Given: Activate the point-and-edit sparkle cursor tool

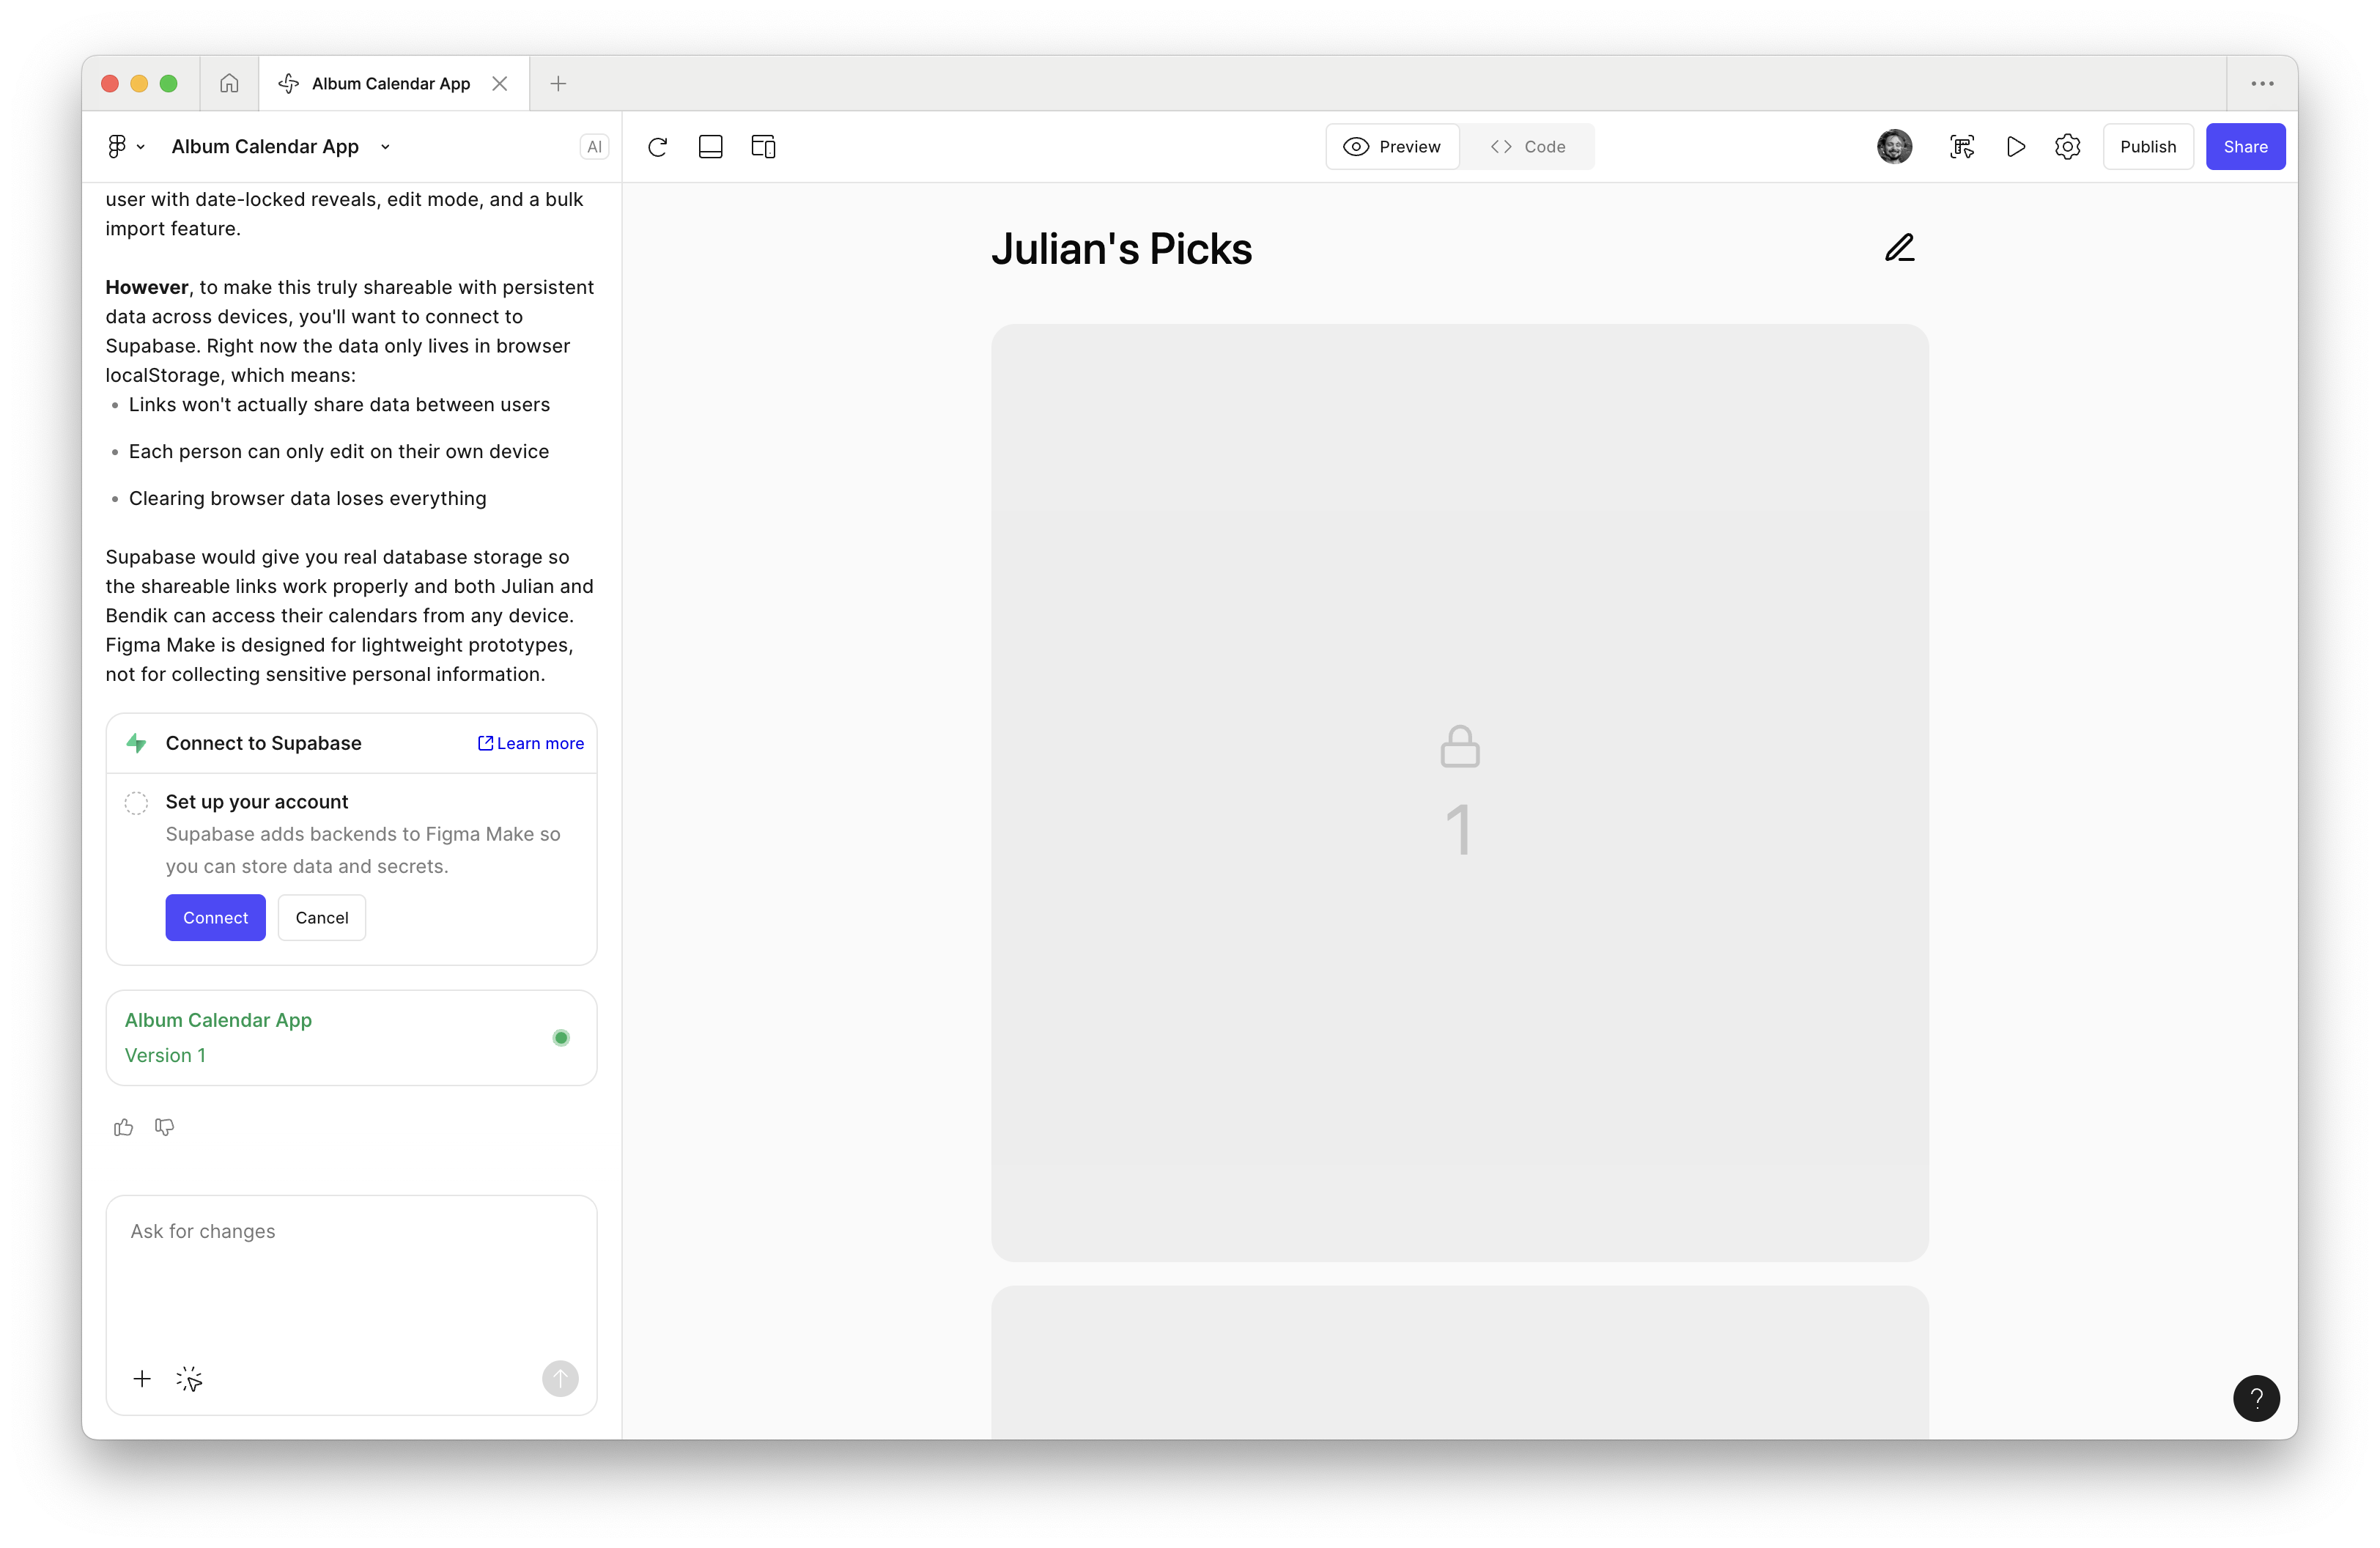Looking at the screenshot, I should (x=189, y=1379).
